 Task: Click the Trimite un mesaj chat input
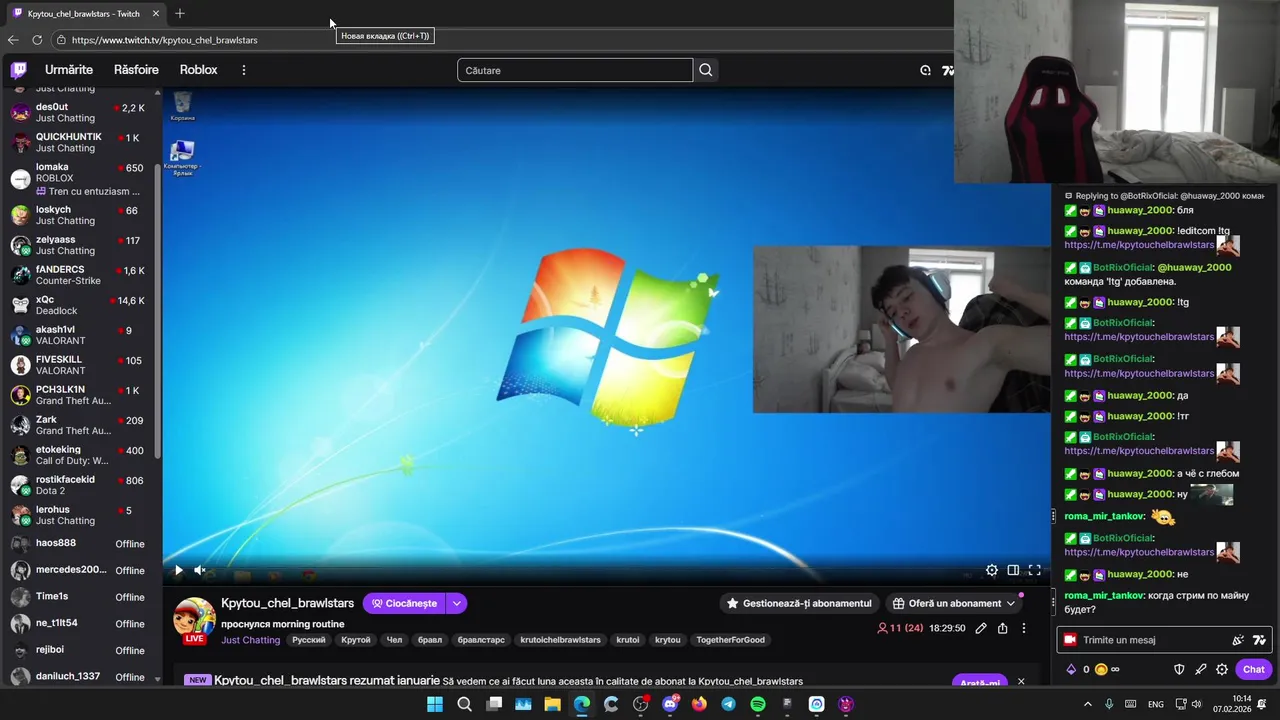tap(1150, 640)
